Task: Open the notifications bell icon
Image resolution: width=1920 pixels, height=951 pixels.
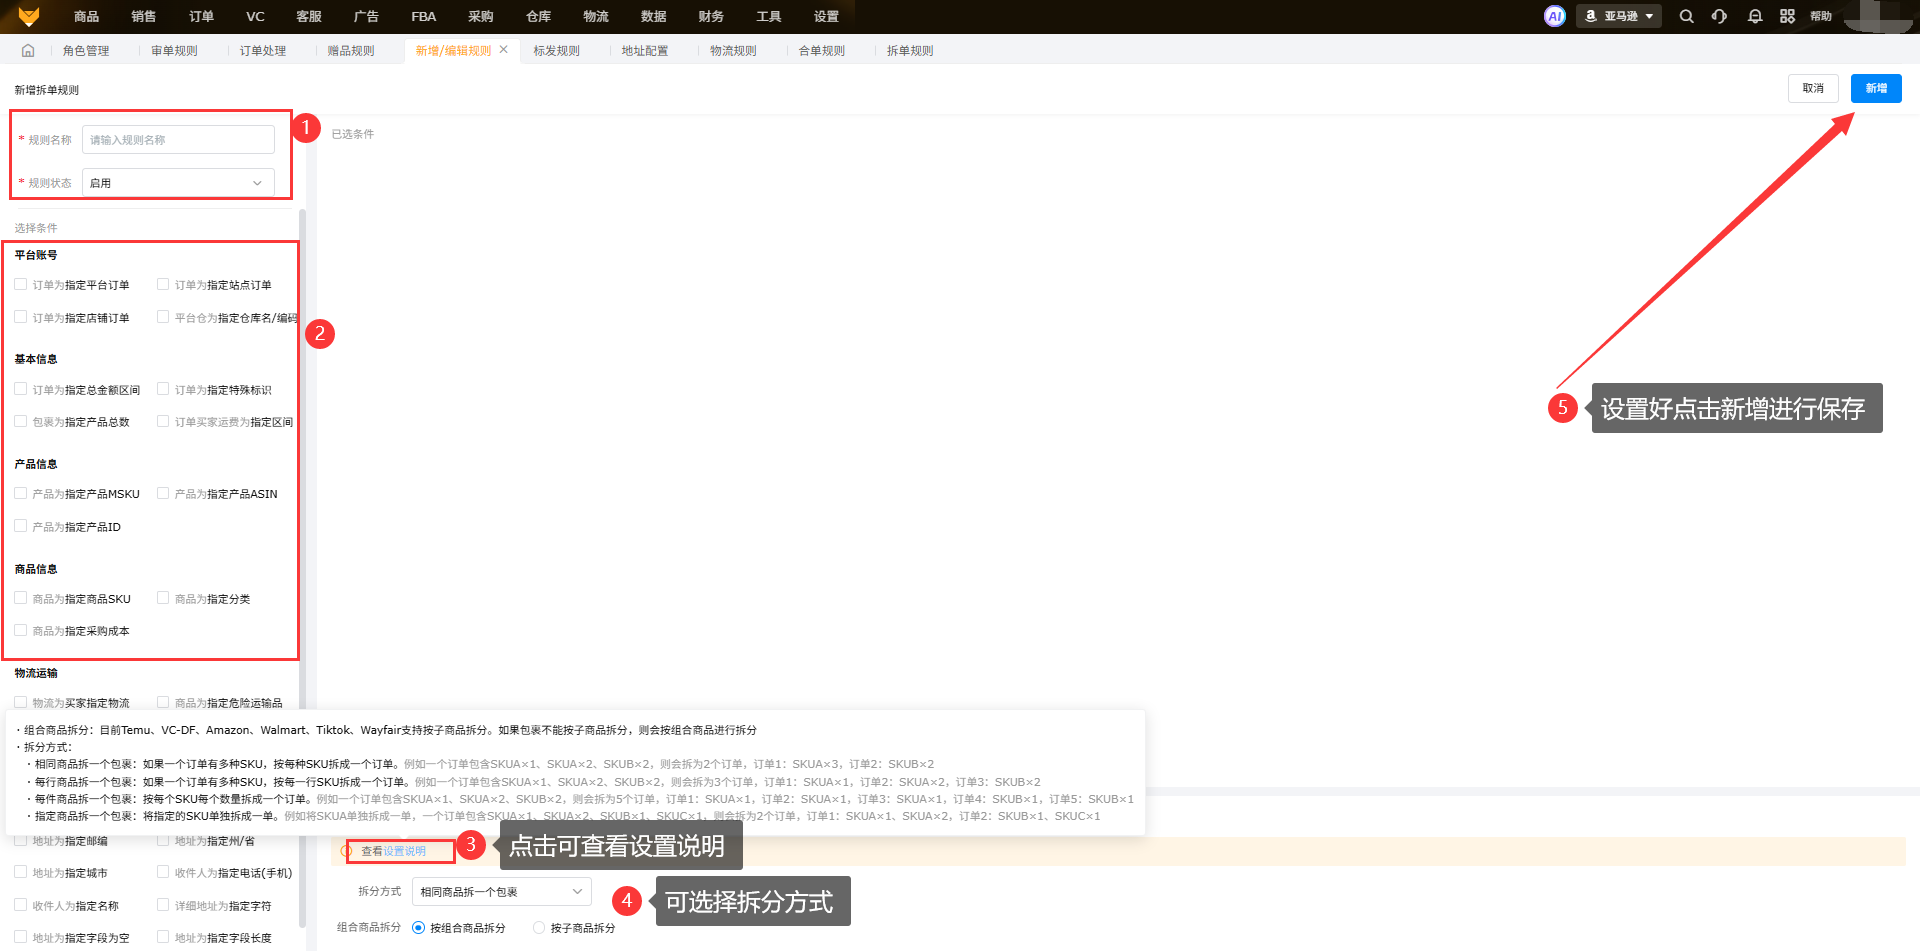Action: coord(1754,16)
